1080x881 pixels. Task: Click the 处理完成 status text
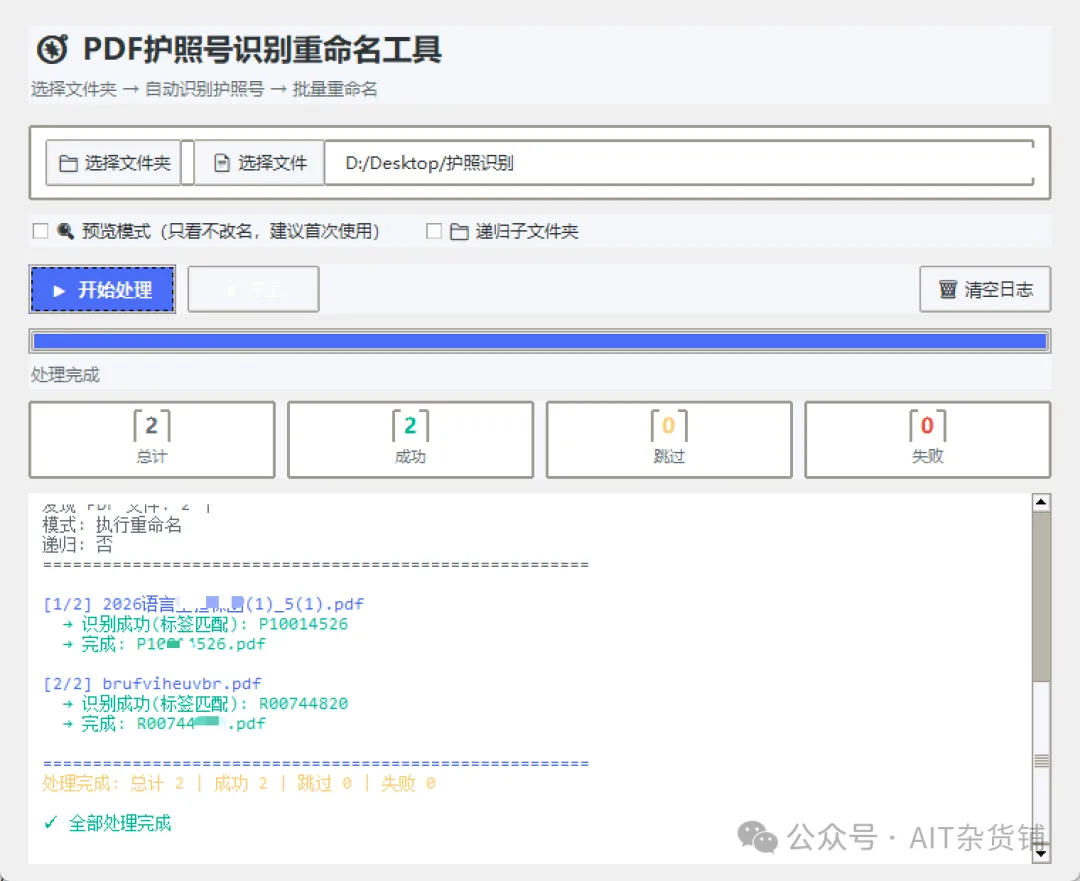[65, 375]
